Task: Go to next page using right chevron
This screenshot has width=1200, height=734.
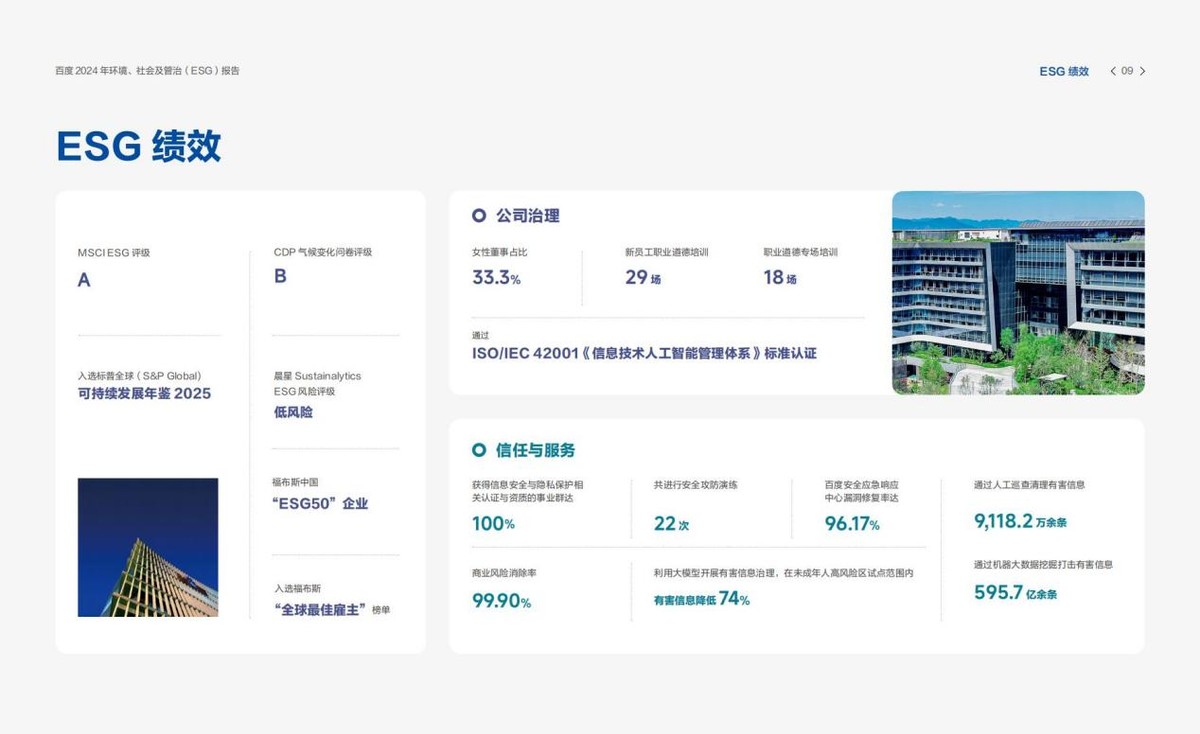Action: click(1143, 71)
